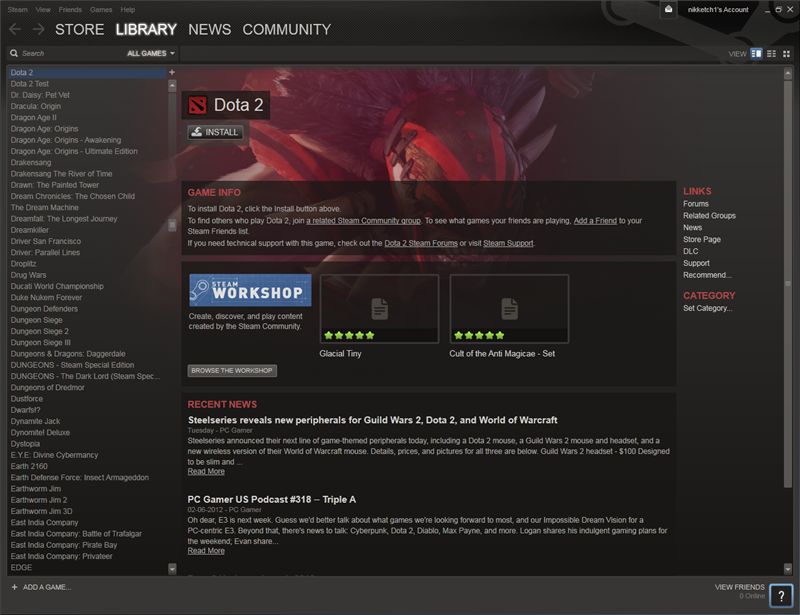Switch to detail list view
The height and width of the screenshot is (615, 800).
click(x=756, y=54)
